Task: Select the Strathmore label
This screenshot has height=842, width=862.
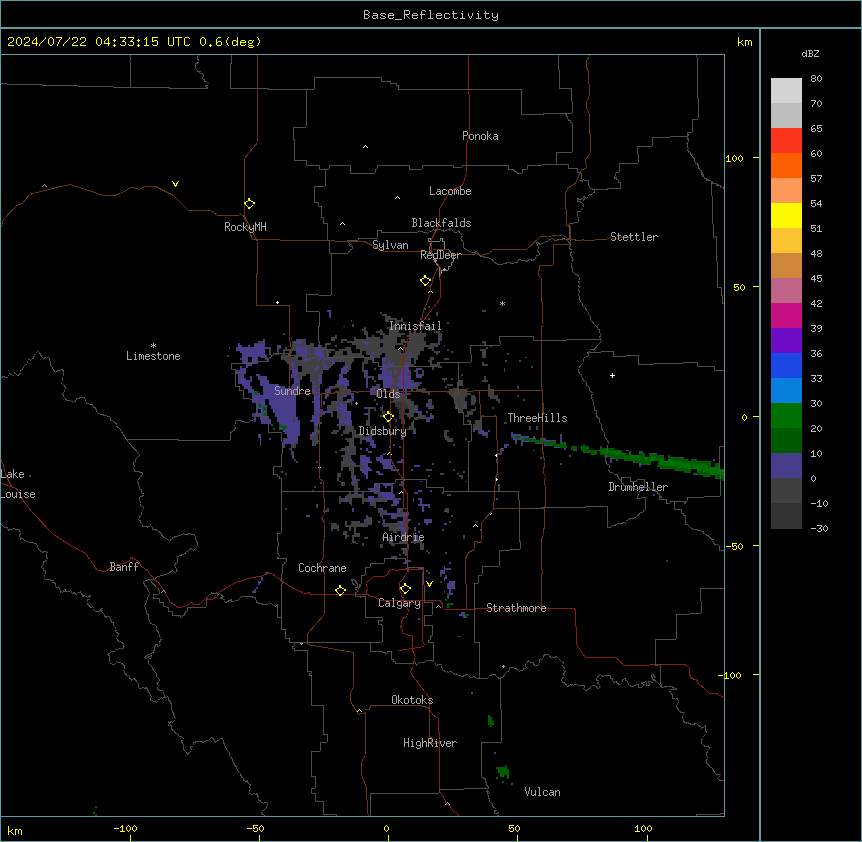Action: click(516, 608)
